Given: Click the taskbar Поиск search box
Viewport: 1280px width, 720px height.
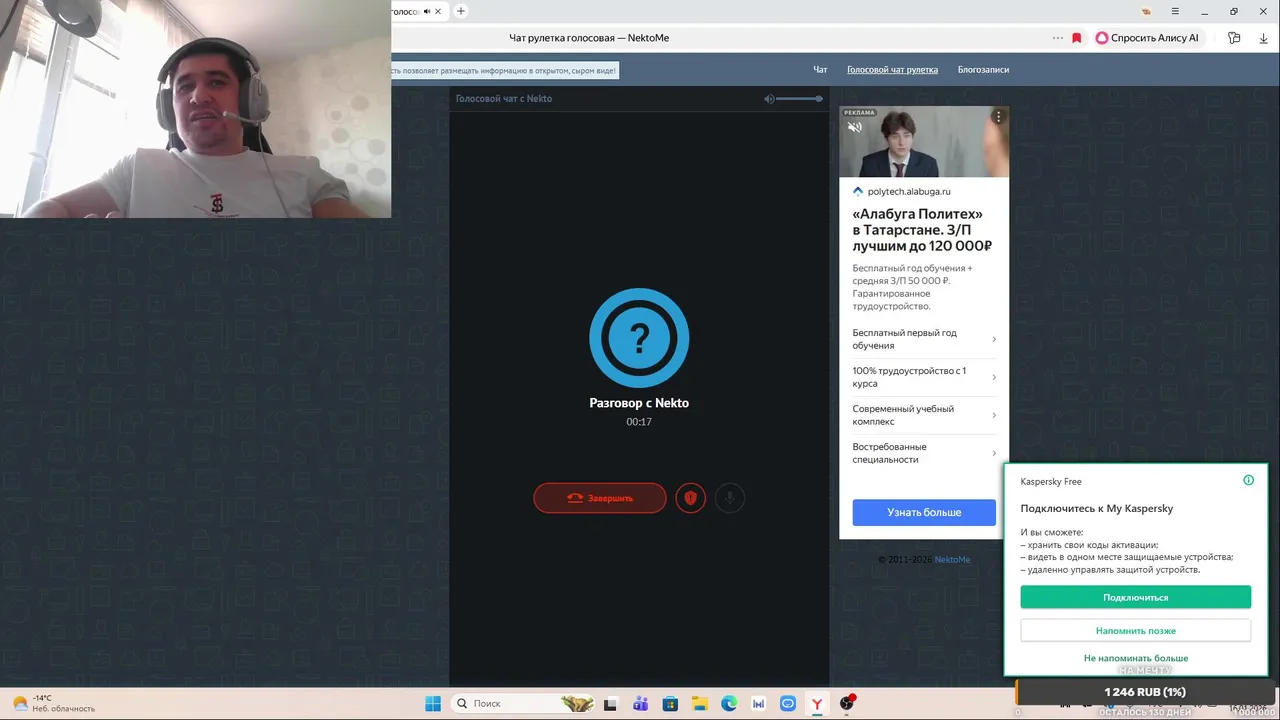Looking at the screenshot, I should click(523, 704).
